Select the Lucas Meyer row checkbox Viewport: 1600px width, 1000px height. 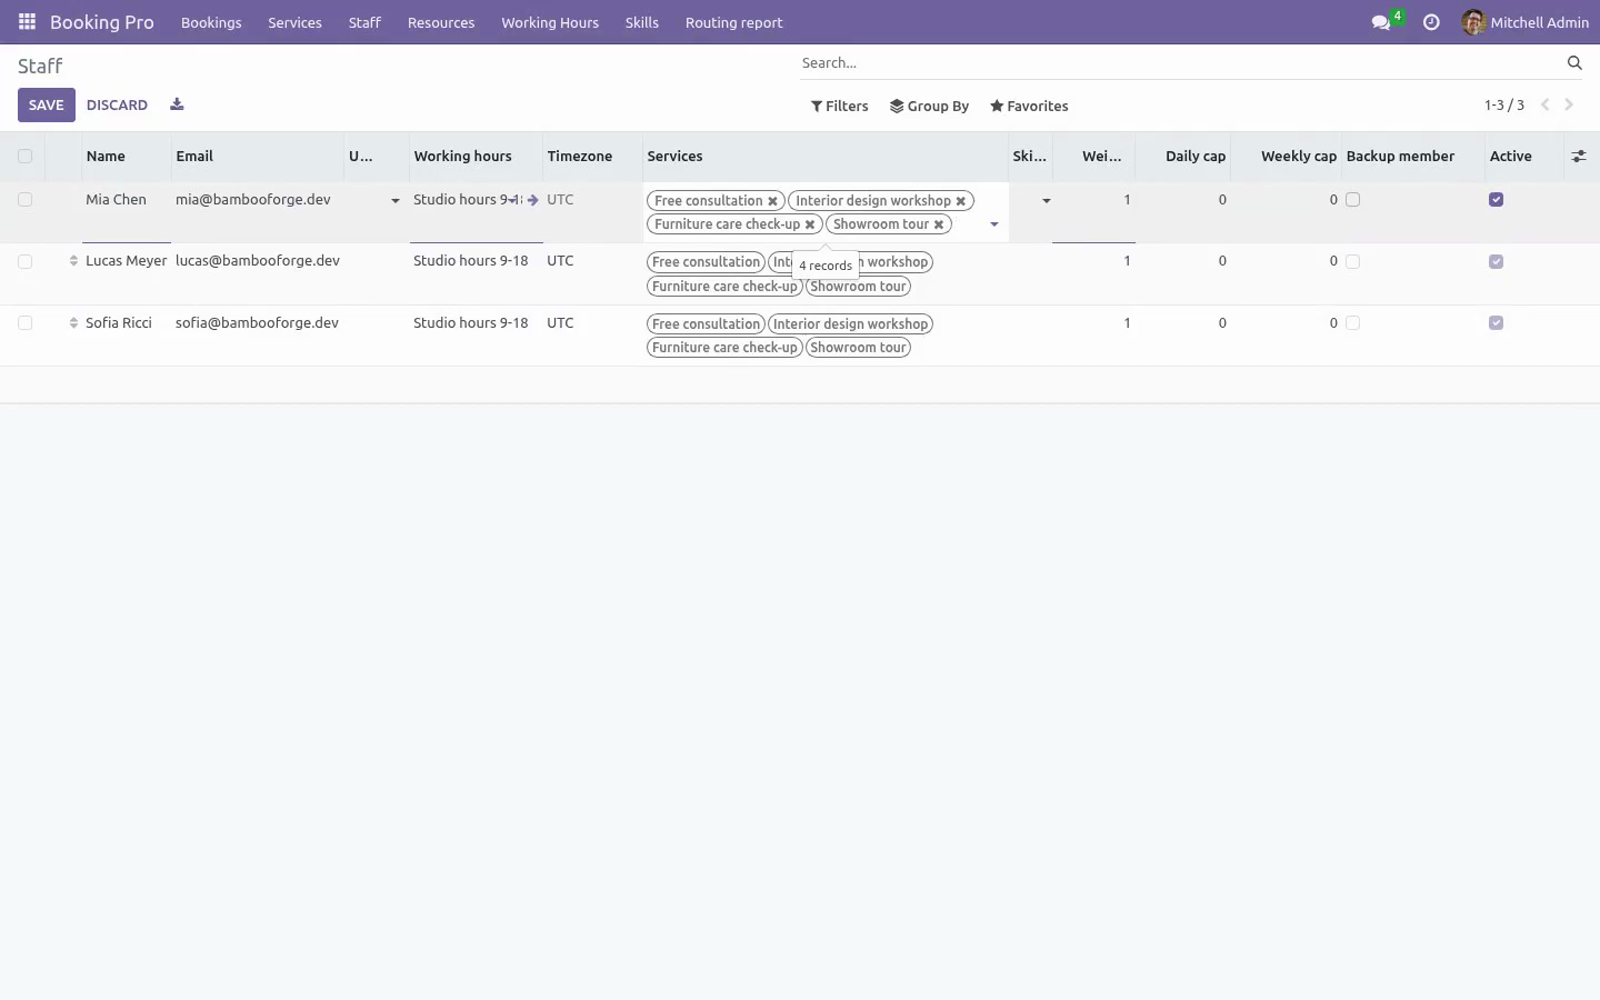pyautogui.click(x=25, y=261)
